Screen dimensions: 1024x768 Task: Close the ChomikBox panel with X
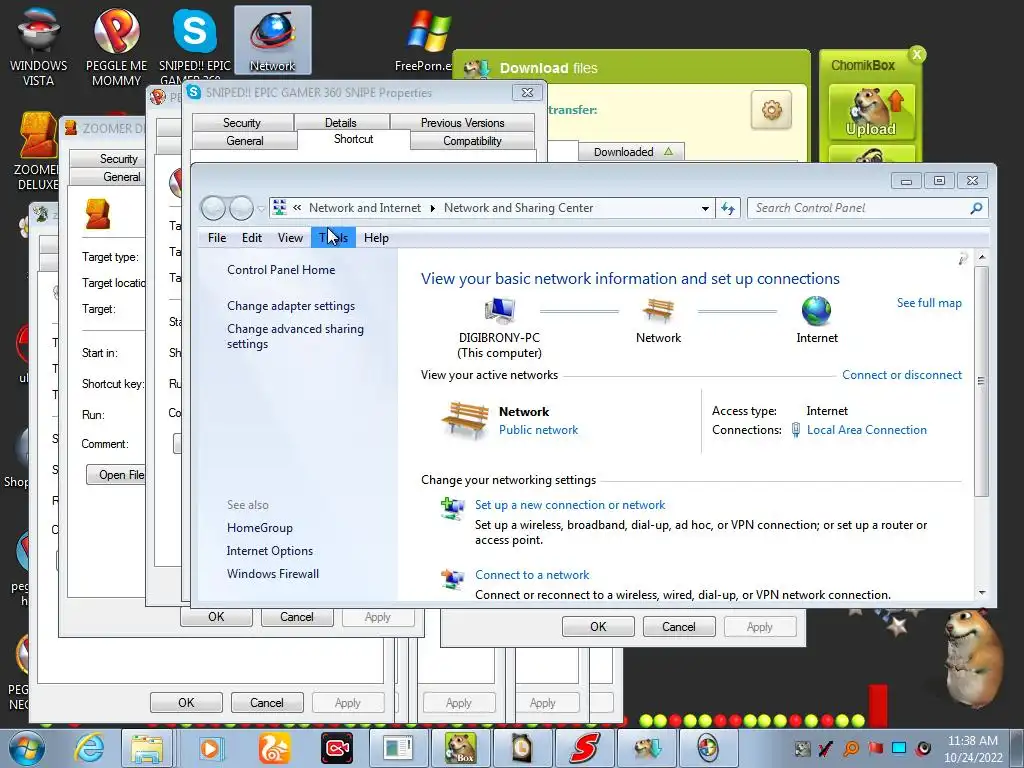pos(917,55)
